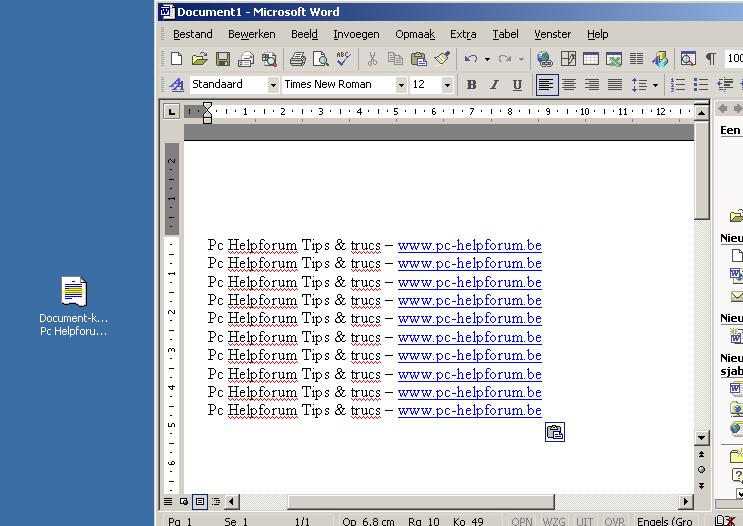Viewport: 743px width, 526px height.
Task: Open the Bewerken menu
Action: tap(252, 34)
